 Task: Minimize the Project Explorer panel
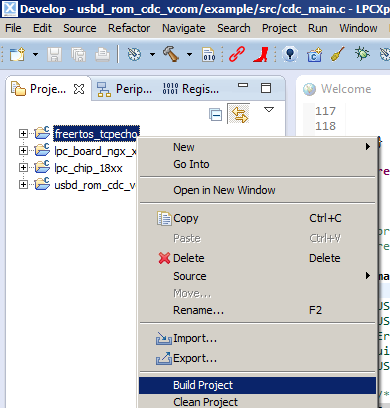pyautogui.click(x=243, y=85)
